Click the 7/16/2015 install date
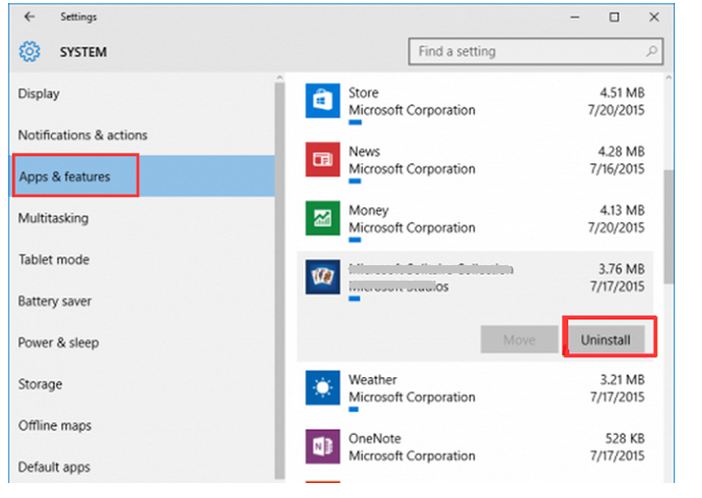 click(x=617, y=169)
